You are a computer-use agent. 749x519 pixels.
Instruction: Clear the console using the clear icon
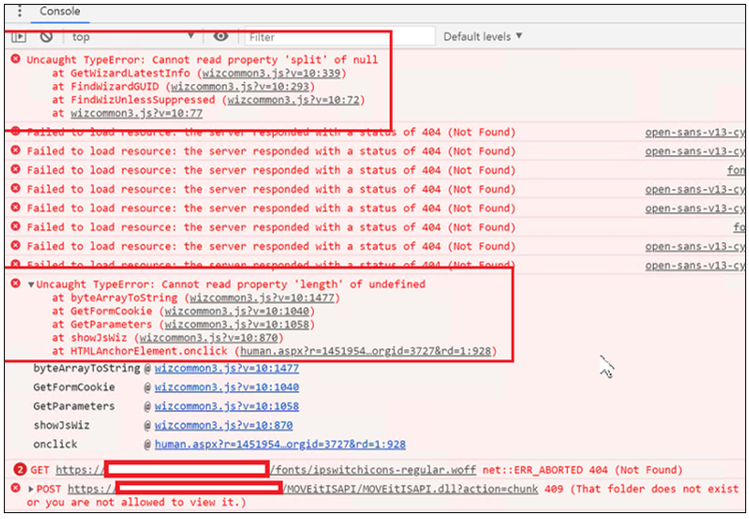[x=45, y=37]
